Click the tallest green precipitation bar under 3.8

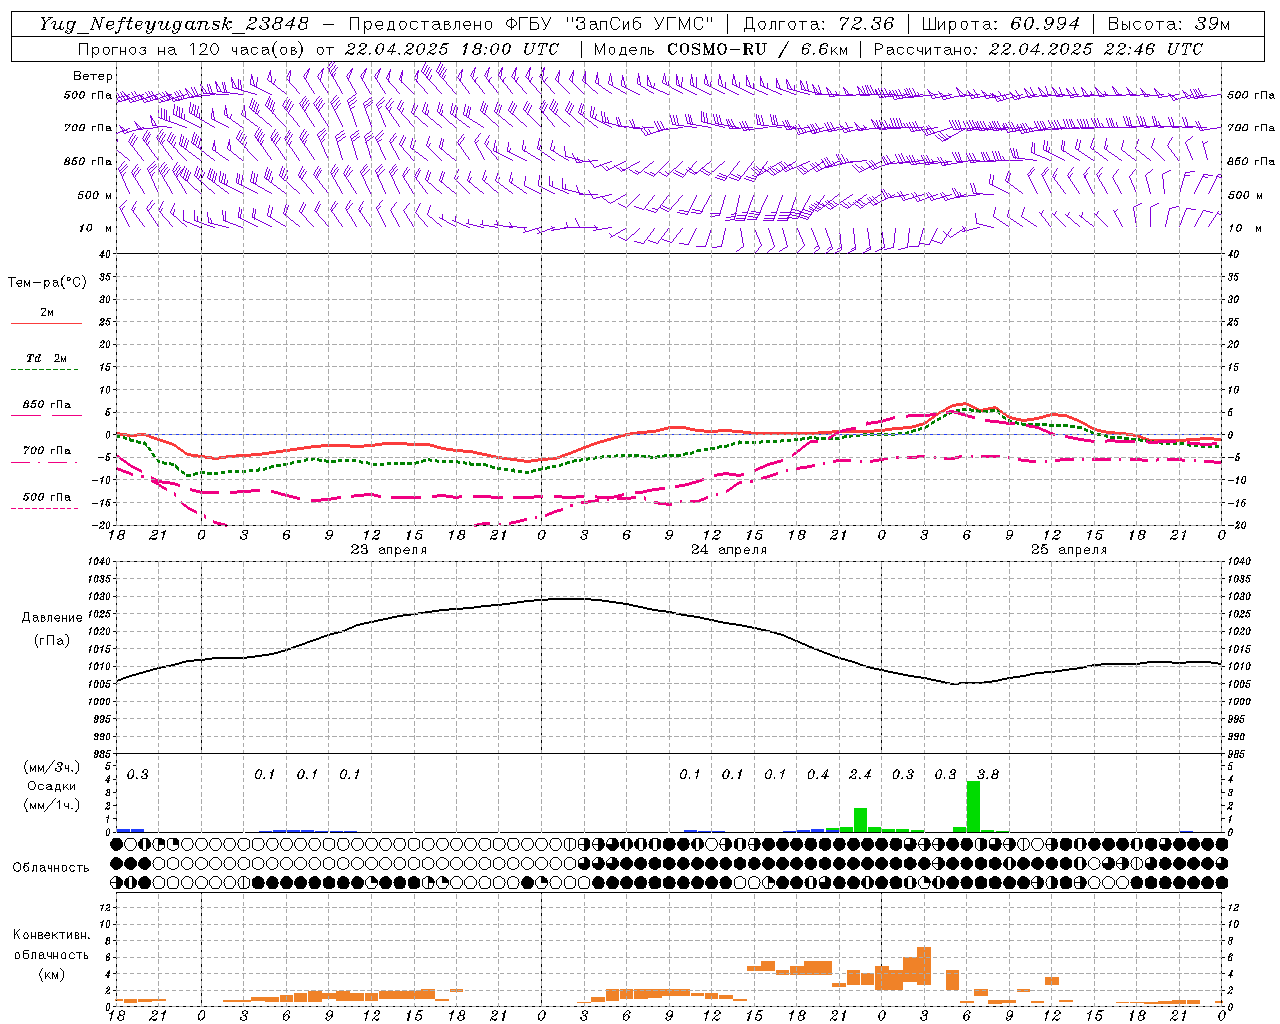coord(973,806)
